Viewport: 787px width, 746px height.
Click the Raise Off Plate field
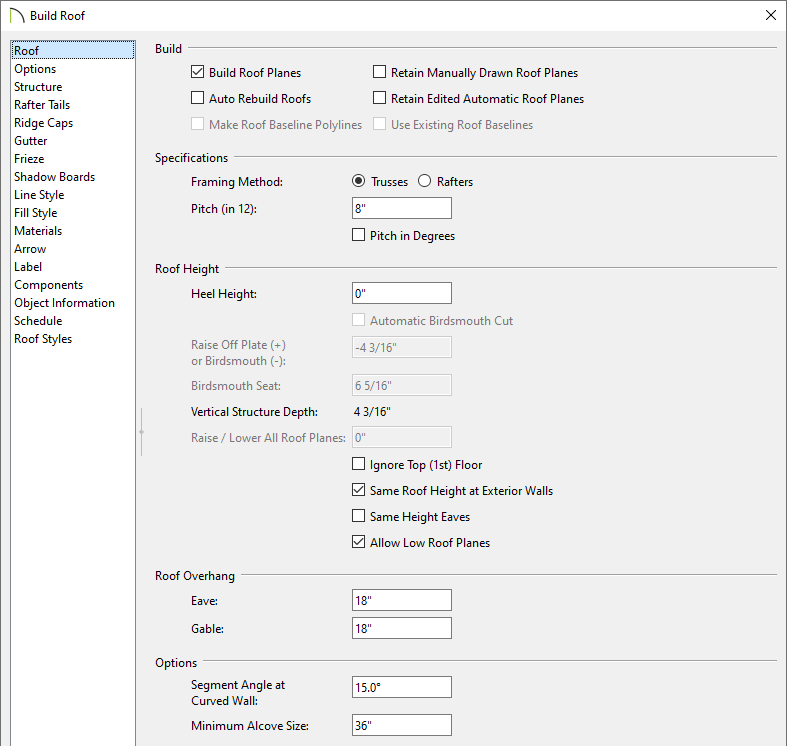(402, 347)
